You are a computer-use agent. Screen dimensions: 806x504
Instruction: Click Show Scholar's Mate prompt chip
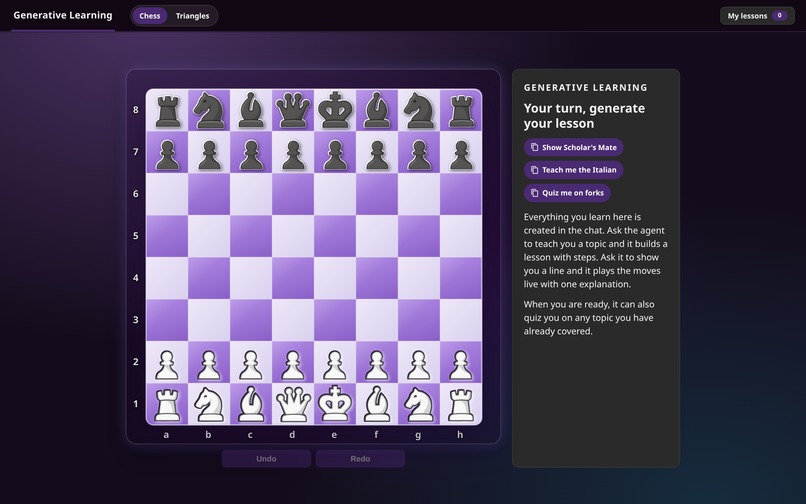(x=574, y=148)
